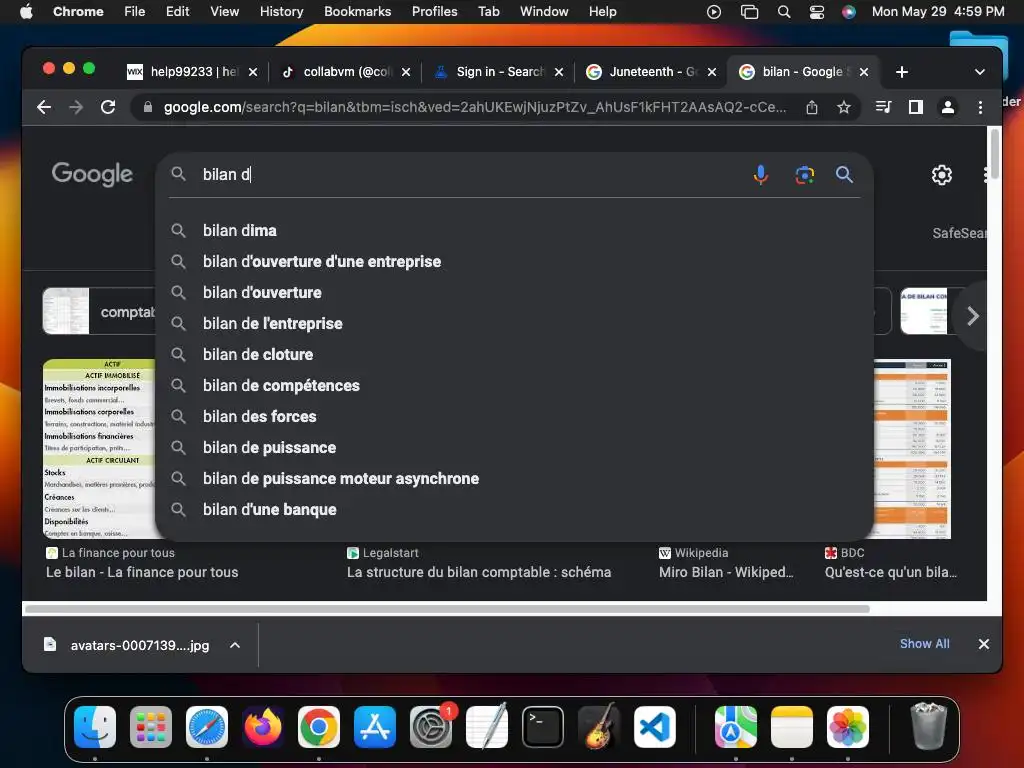Reload the current page
The image size is (1024, 768).
tap(108, 107)
